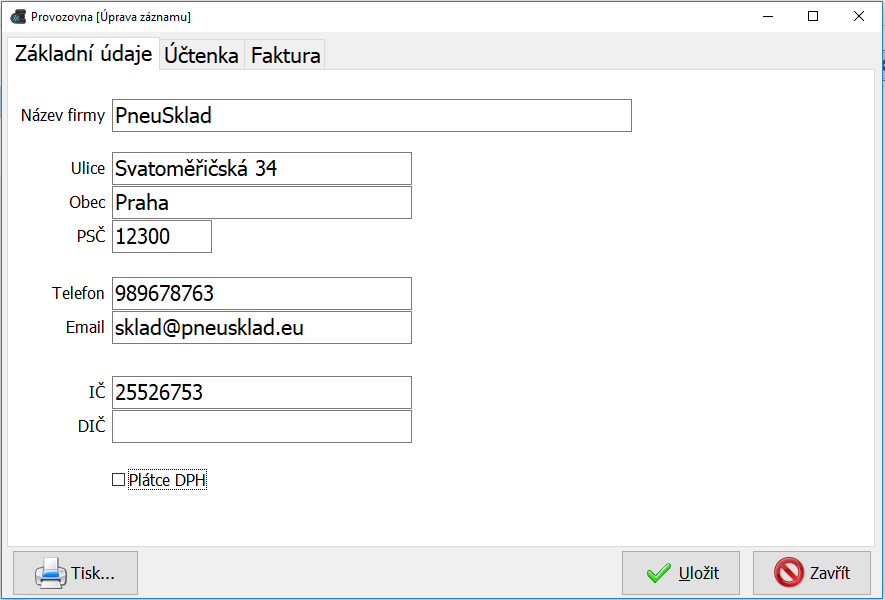Viewport: 885px width, 600px height.
Task: Click into the Ulice address field
Action: click(x=262, y=168)
